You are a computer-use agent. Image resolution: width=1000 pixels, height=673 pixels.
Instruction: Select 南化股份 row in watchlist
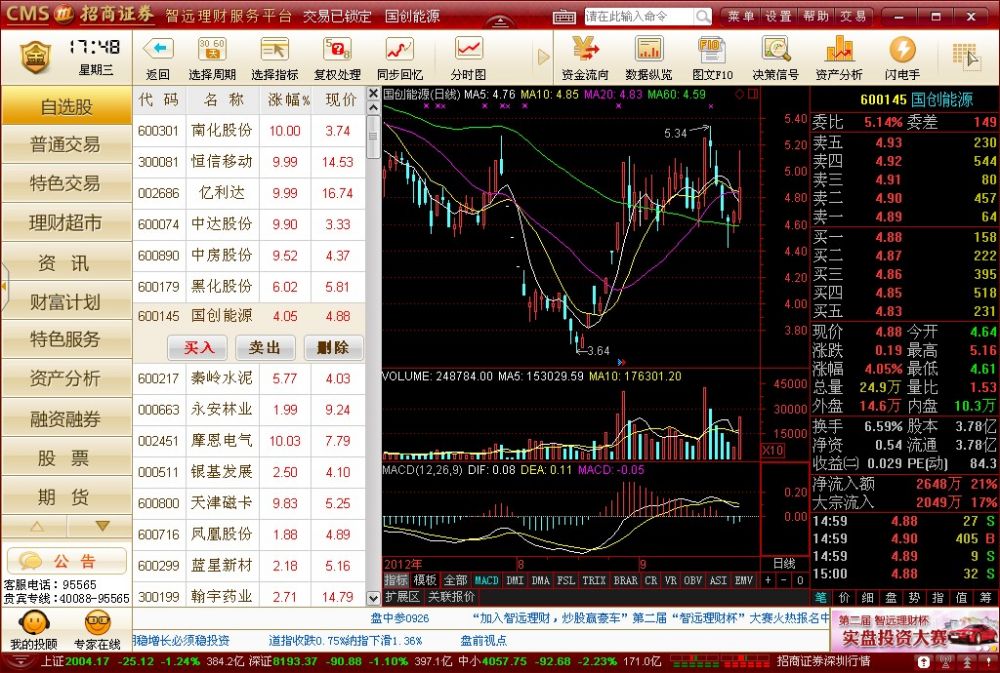click(x=249, y=131)
